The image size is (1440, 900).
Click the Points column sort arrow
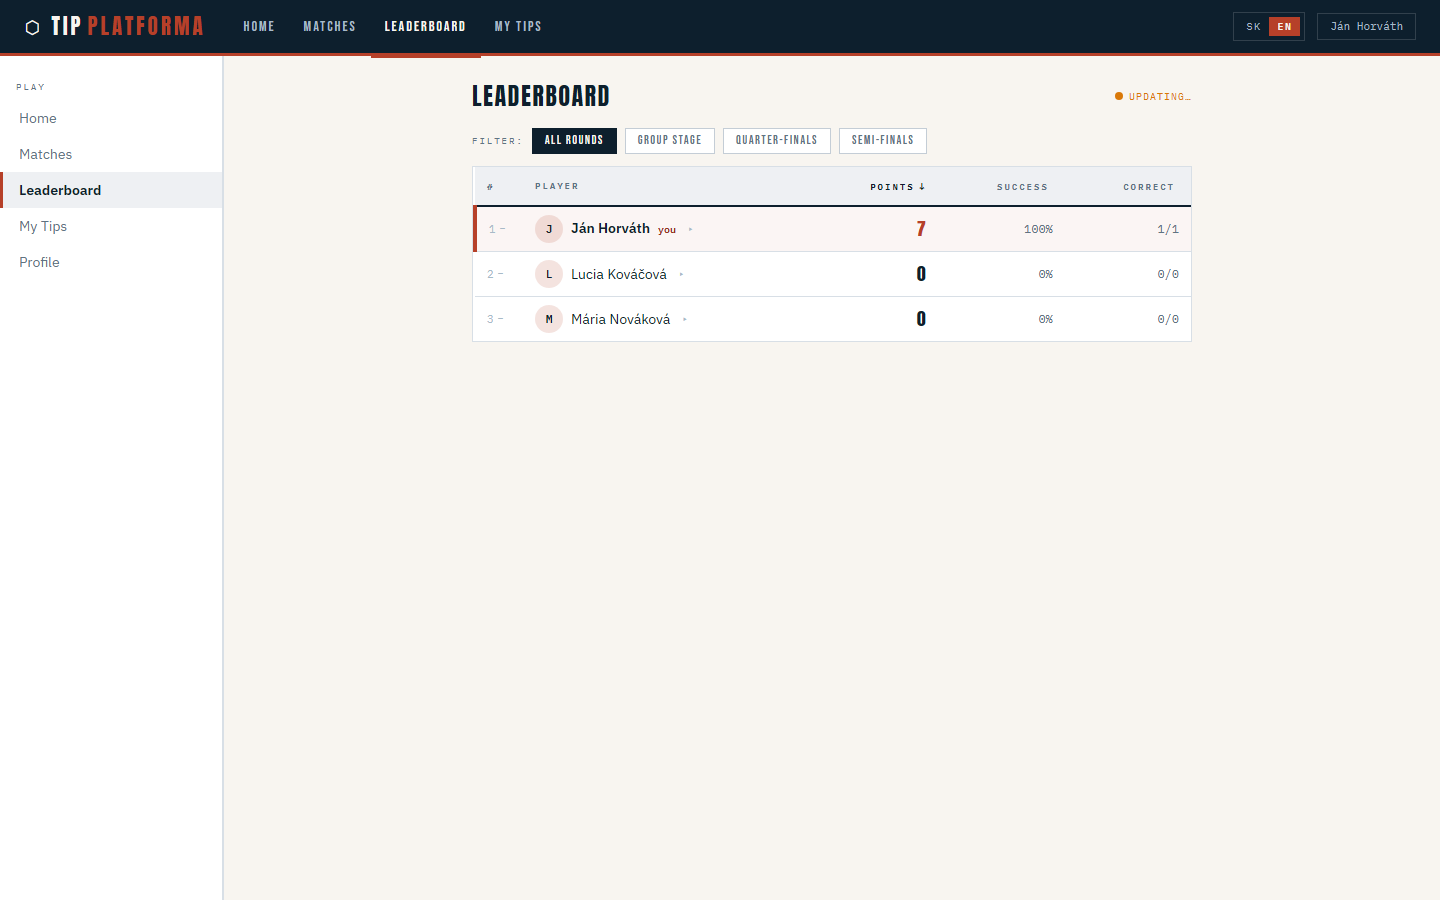[x=922, y=187]
